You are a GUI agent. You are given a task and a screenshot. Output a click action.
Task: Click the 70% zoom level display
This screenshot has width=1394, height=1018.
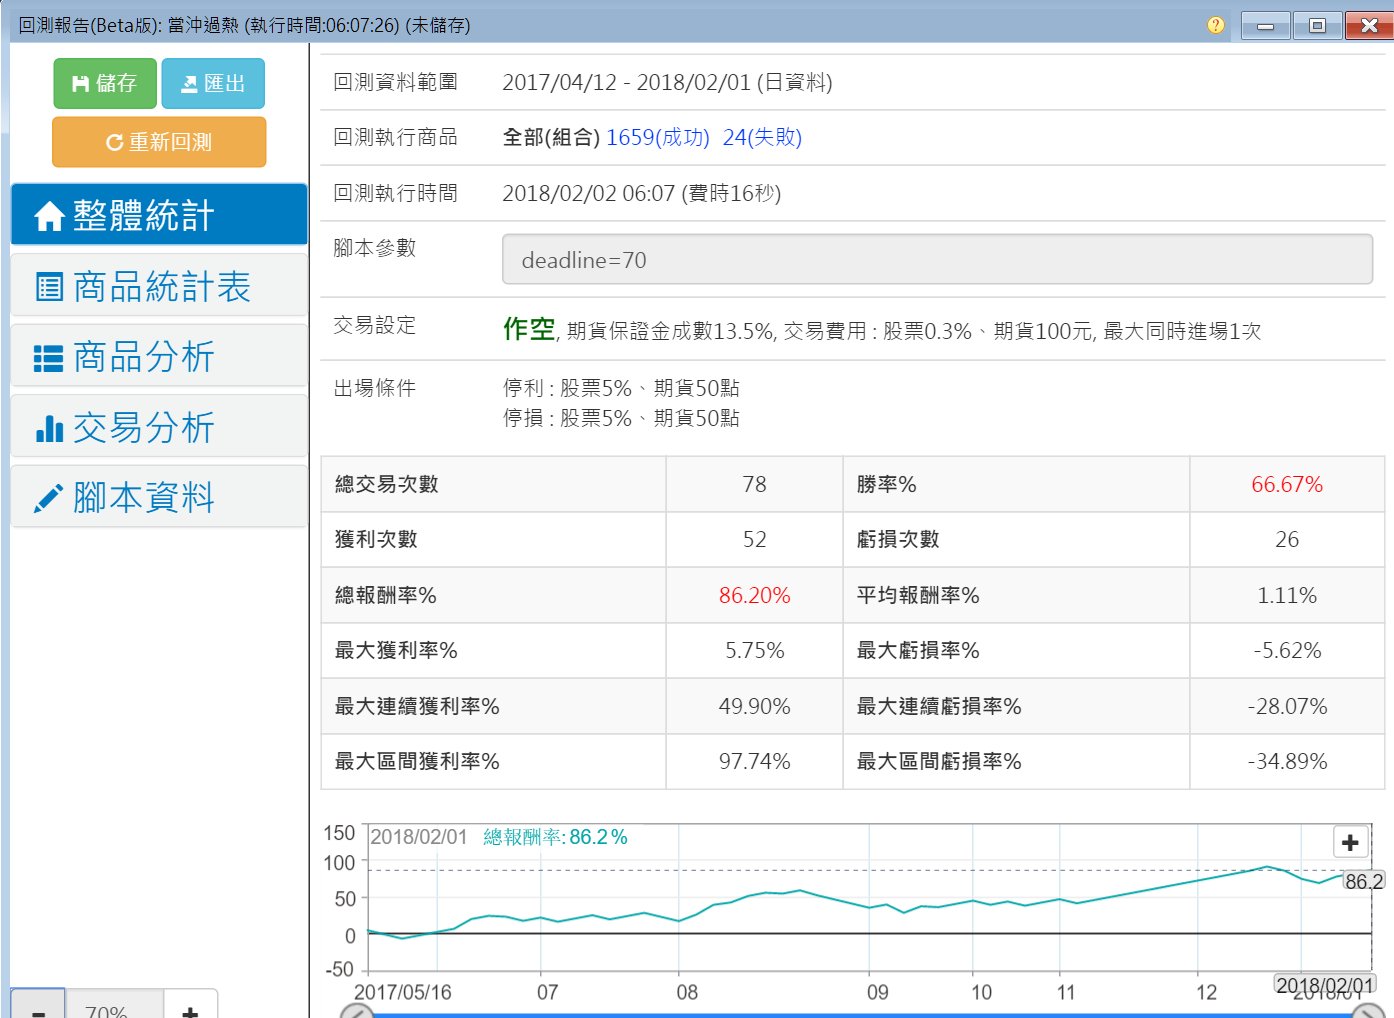tap(107, 1008)
